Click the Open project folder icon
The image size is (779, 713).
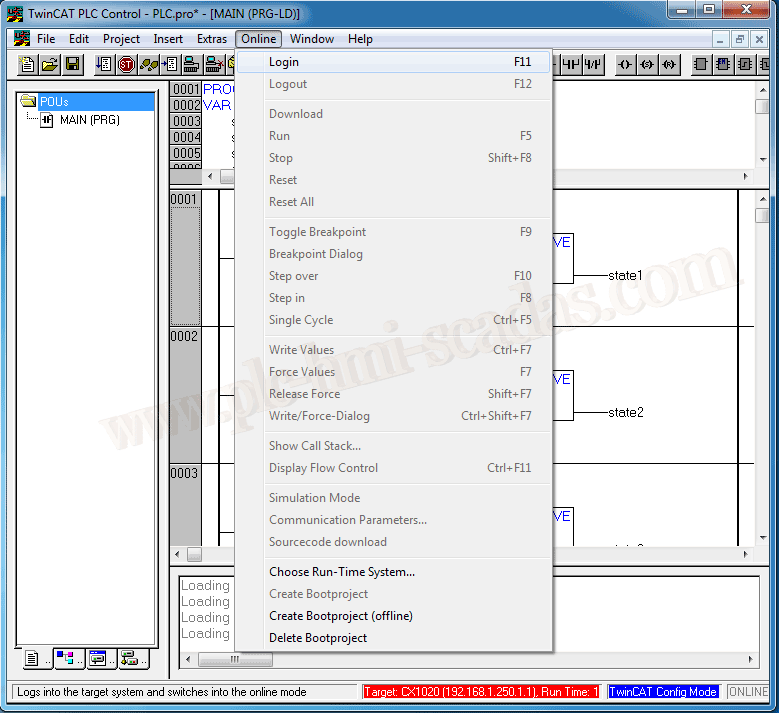[50, 65]
